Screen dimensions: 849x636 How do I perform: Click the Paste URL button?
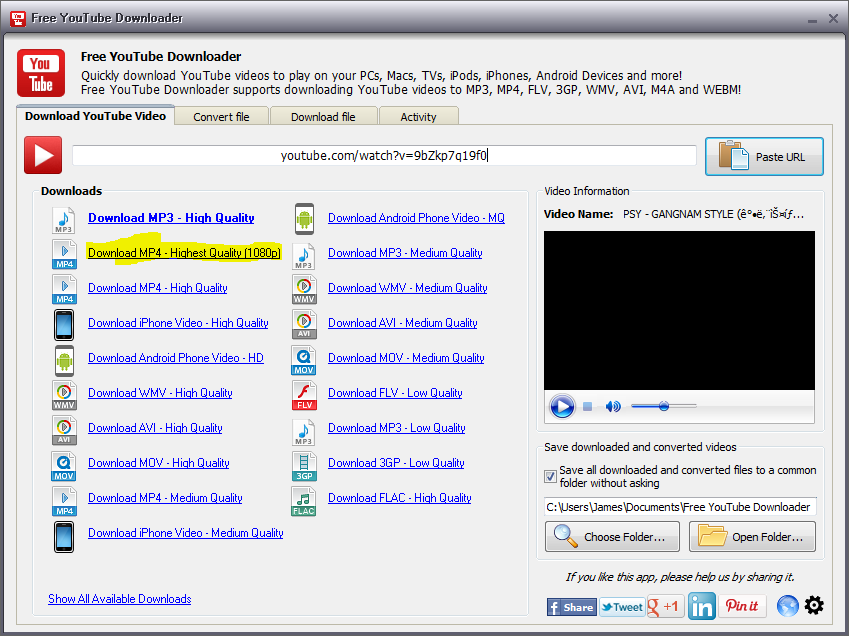[764, 155]
